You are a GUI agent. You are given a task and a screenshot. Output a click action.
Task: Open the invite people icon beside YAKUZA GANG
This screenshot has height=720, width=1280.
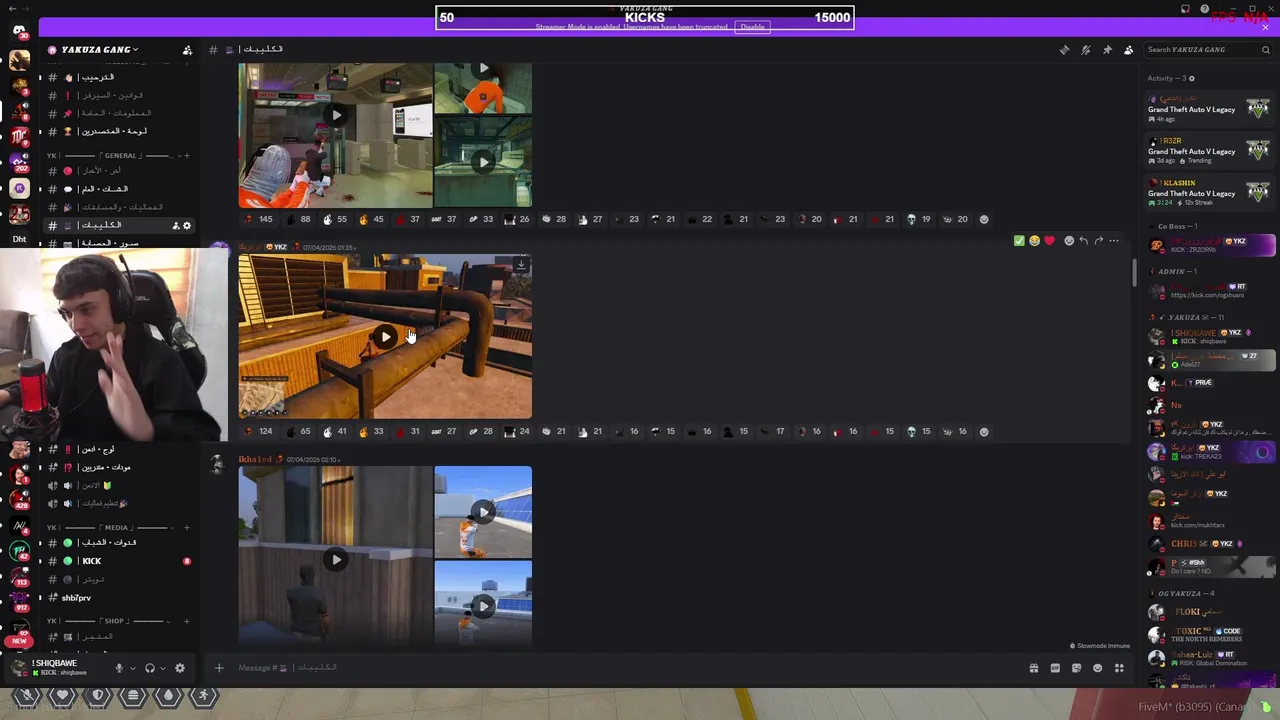[x=187, y=50]
